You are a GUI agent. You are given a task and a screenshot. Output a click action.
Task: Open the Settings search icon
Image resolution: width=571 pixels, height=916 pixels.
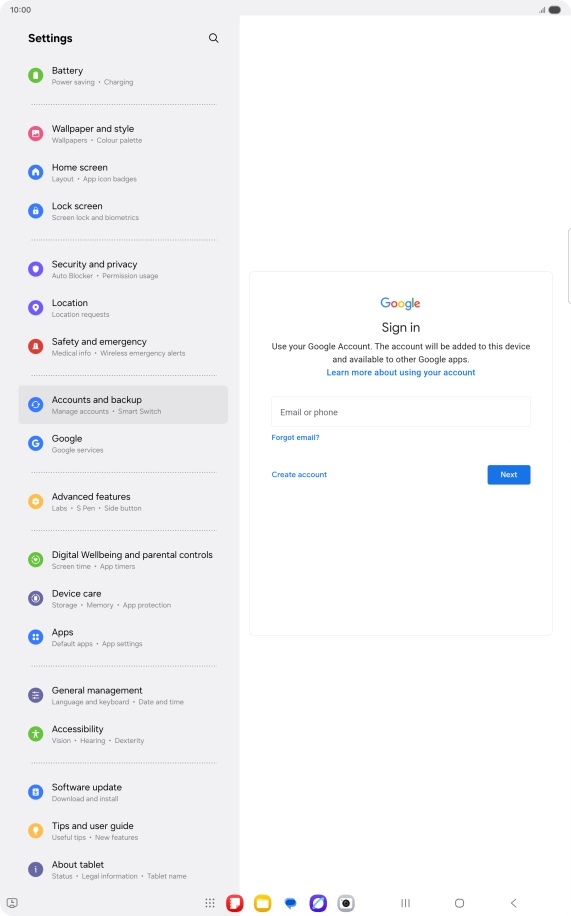(x=214, y=38)
